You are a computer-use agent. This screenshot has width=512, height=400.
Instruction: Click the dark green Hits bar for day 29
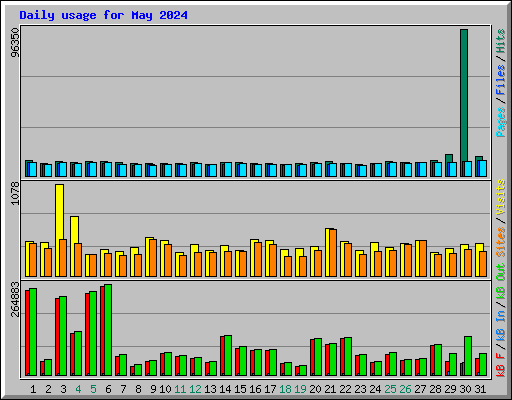pos(449,159)
